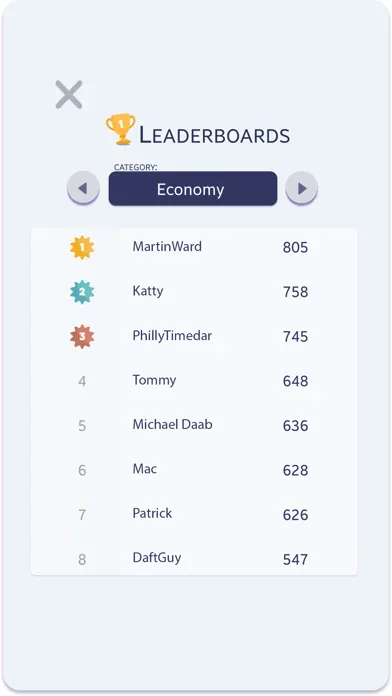392x696 pixels.
Task: Go to previous category with left arrow
Action: [83, 188]
